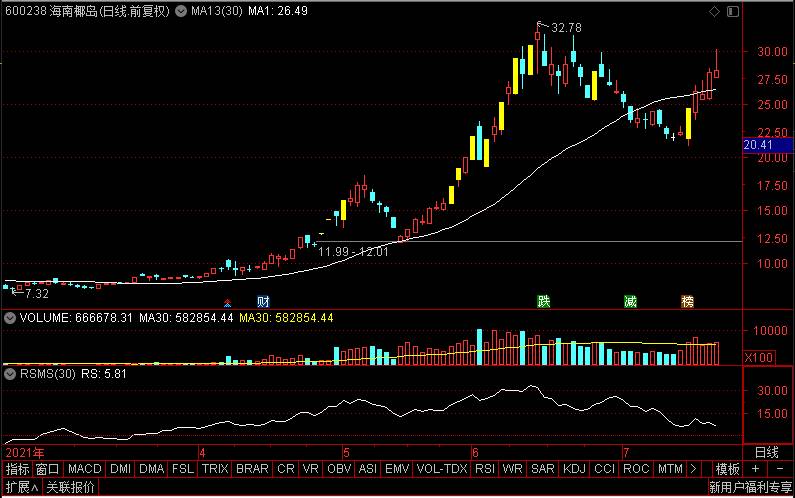
Task: Click the MA13(30) indicator label
Action: 216,11
